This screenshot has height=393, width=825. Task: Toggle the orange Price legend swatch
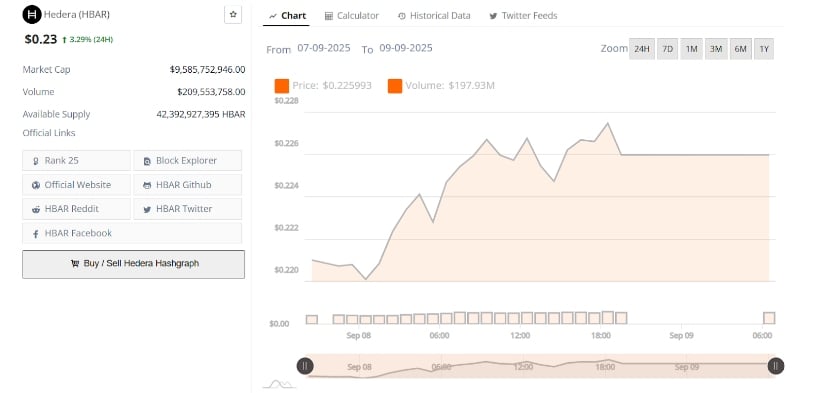281,86
